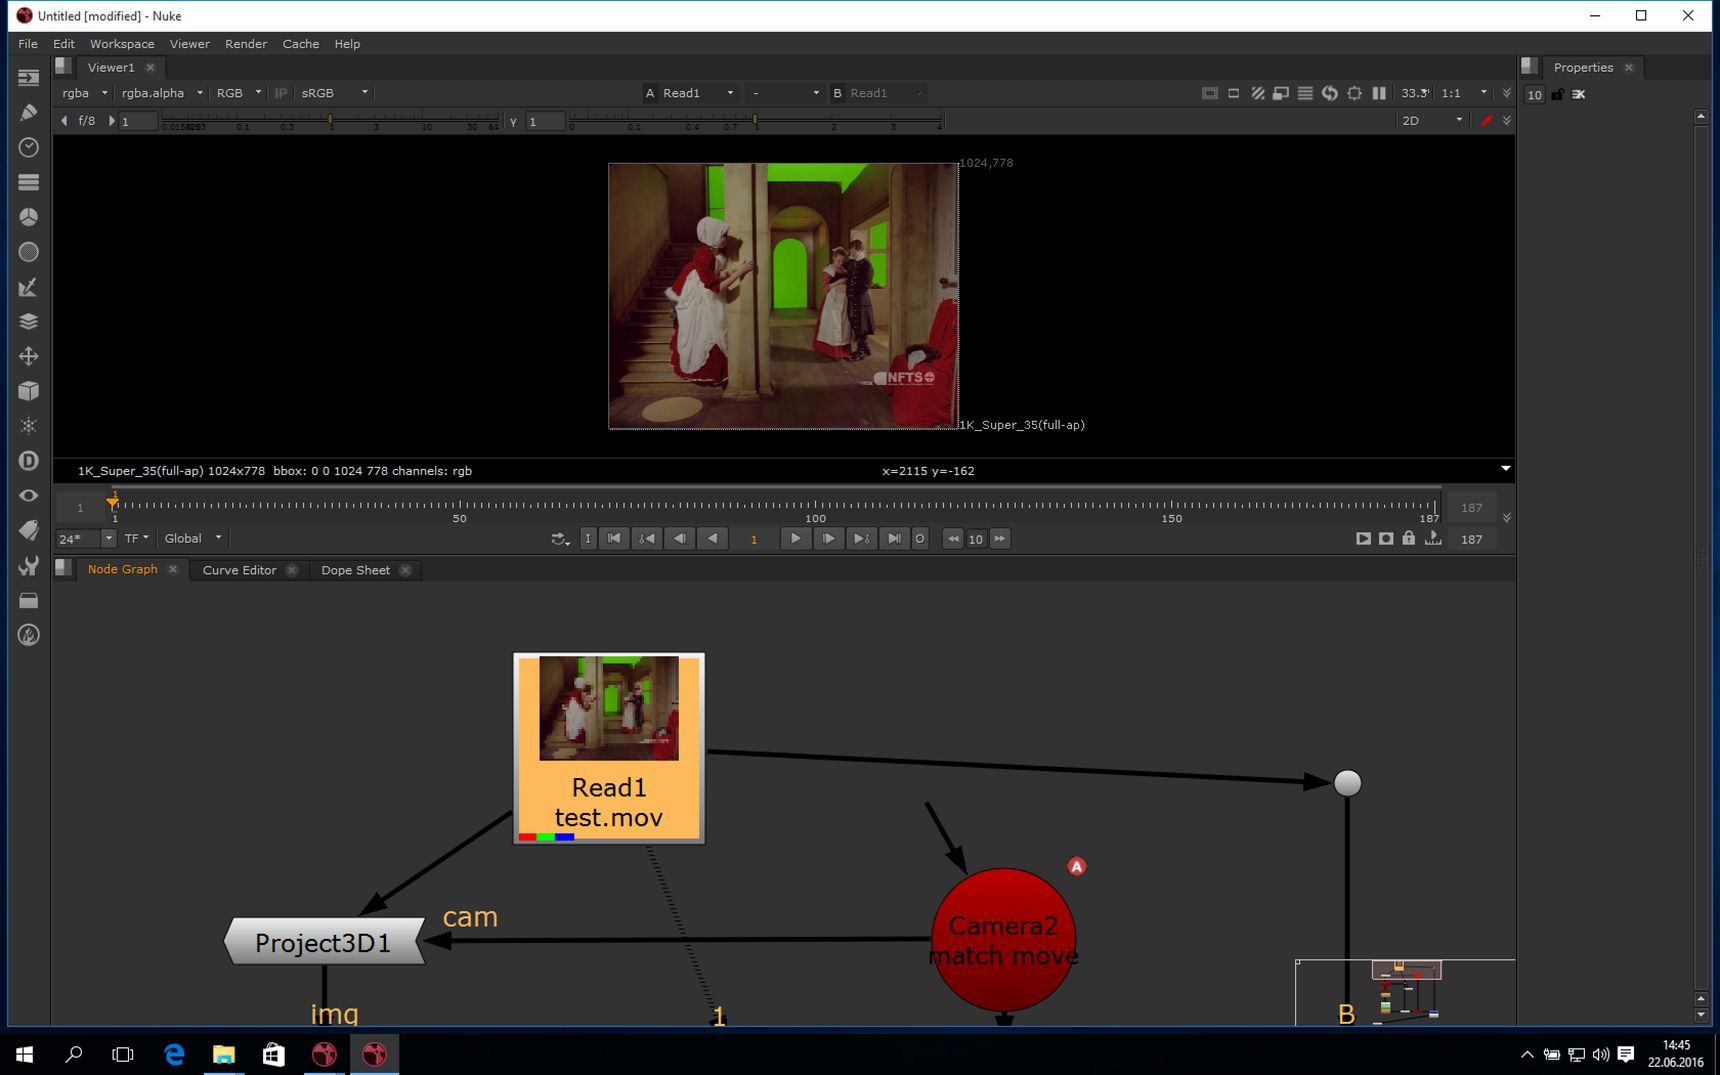Switch to the Curve Editor tab
Image resolution: width=1720 pixels, height=1075 pixels.
239,570
